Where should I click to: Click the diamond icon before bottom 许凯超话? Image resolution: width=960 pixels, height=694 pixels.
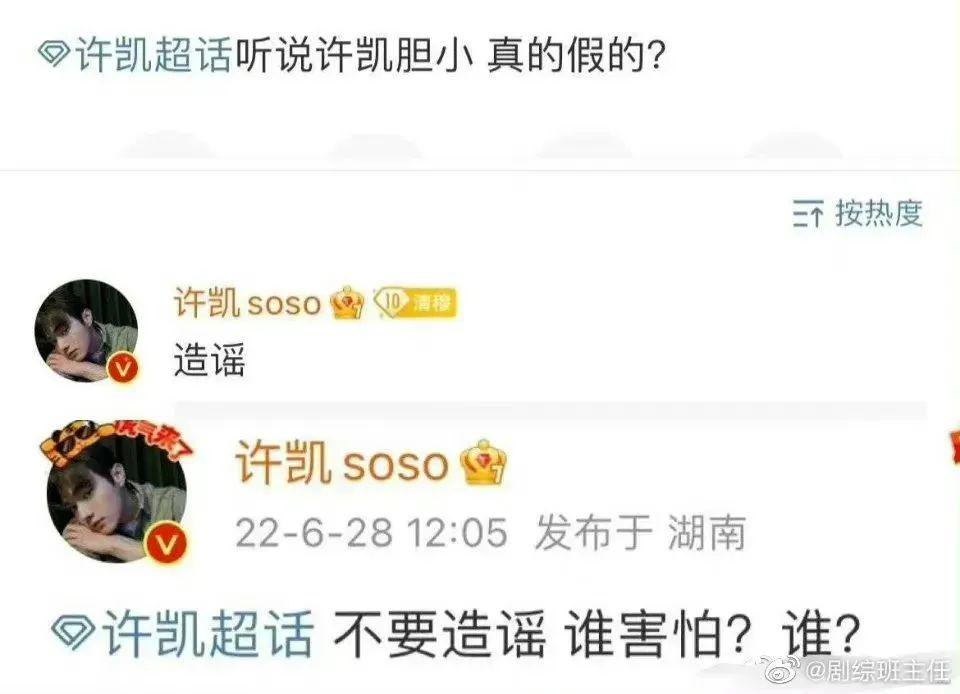(73, 632)
